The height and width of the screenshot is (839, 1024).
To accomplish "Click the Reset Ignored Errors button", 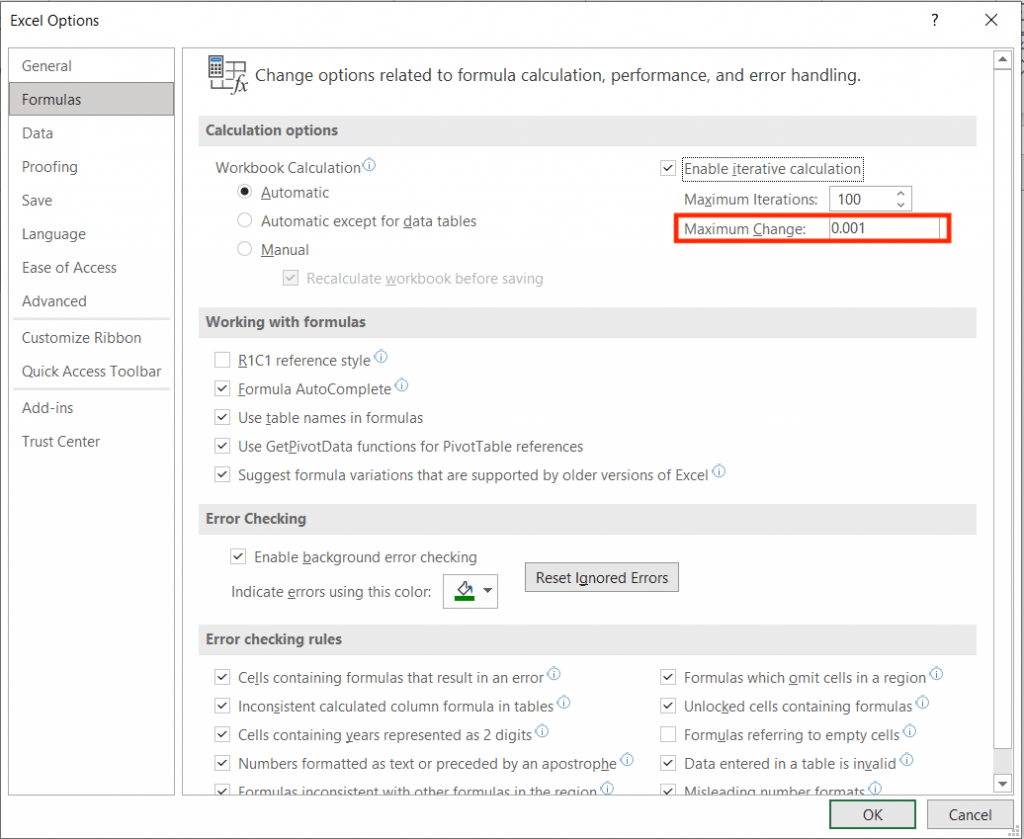I will pos(601,577).
